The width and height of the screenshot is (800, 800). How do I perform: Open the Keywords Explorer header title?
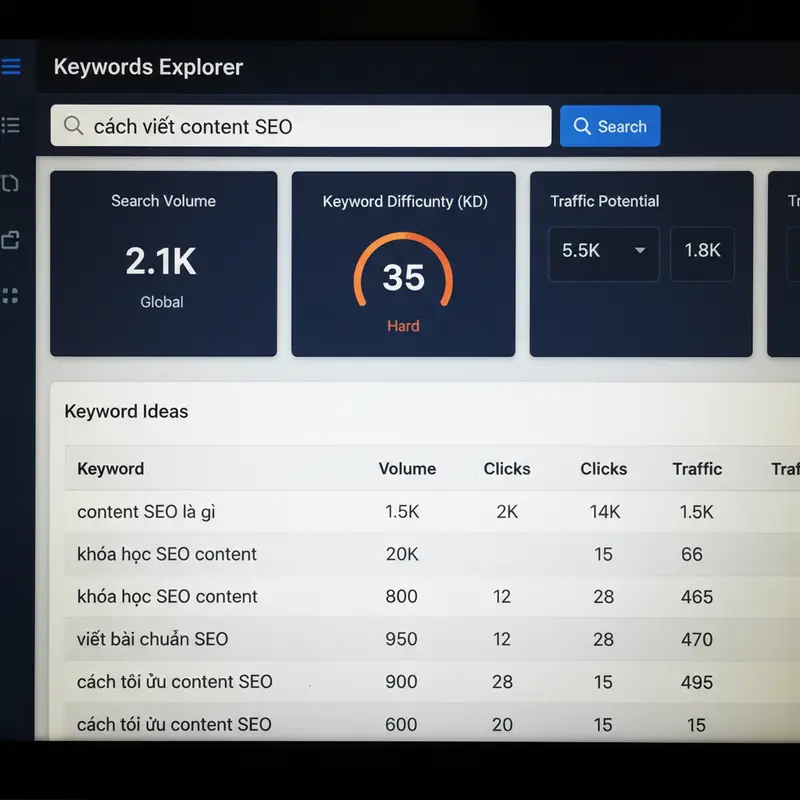click(x=148, y=67)
